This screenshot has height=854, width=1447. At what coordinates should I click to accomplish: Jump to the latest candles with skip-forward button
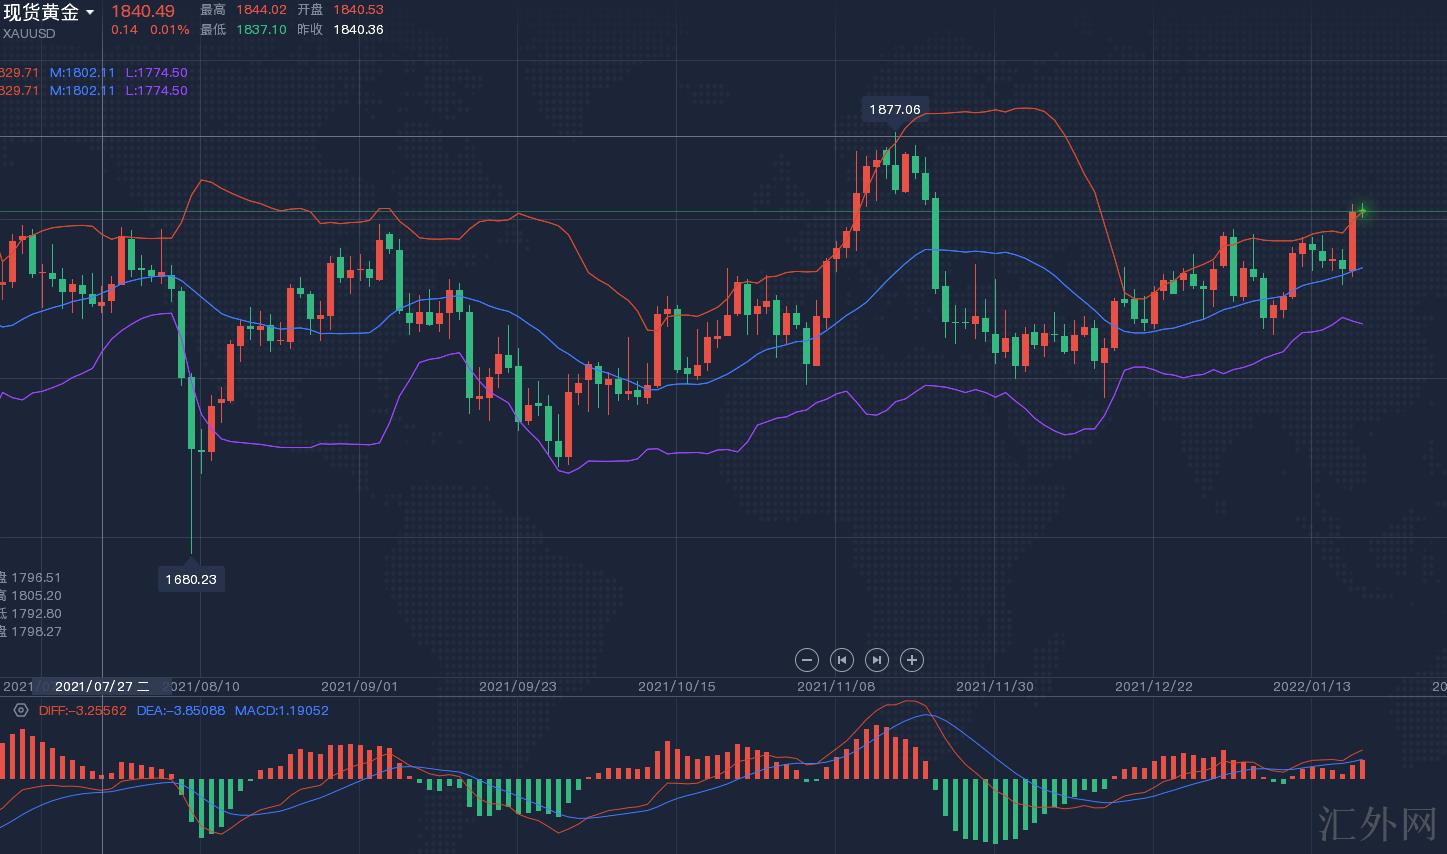(877, 660)
